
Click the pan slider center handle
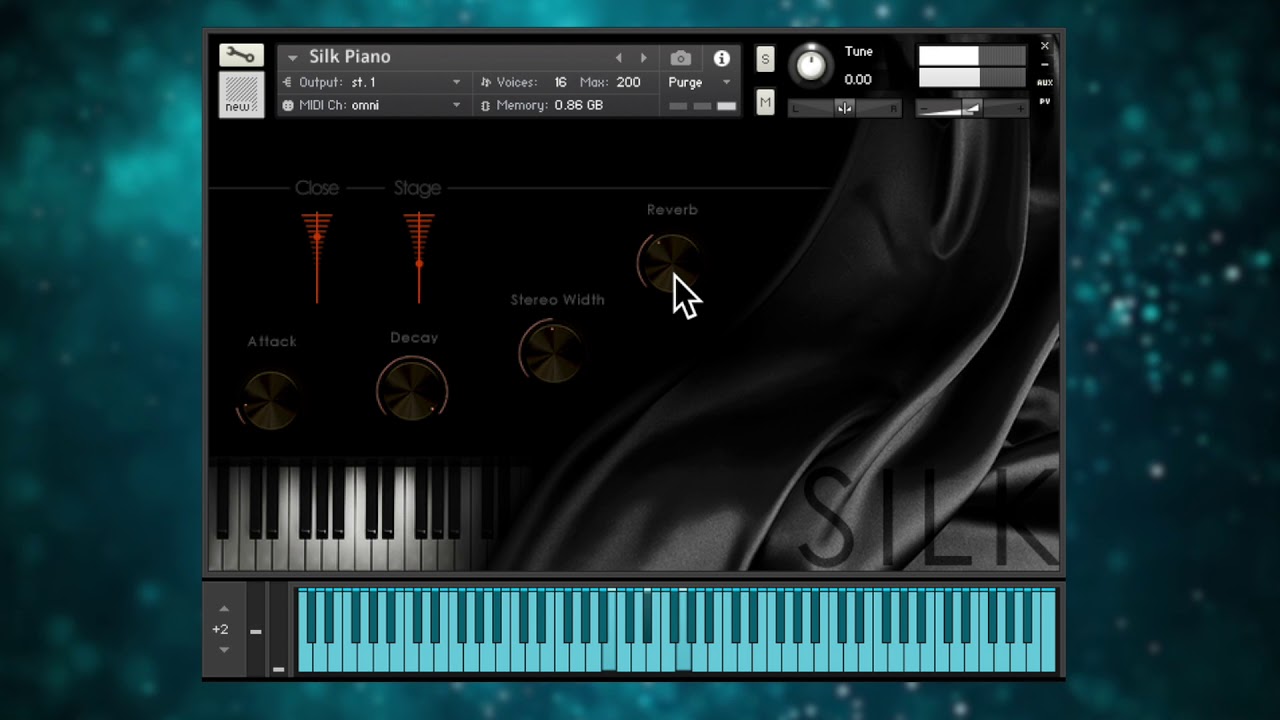(845, 108)
